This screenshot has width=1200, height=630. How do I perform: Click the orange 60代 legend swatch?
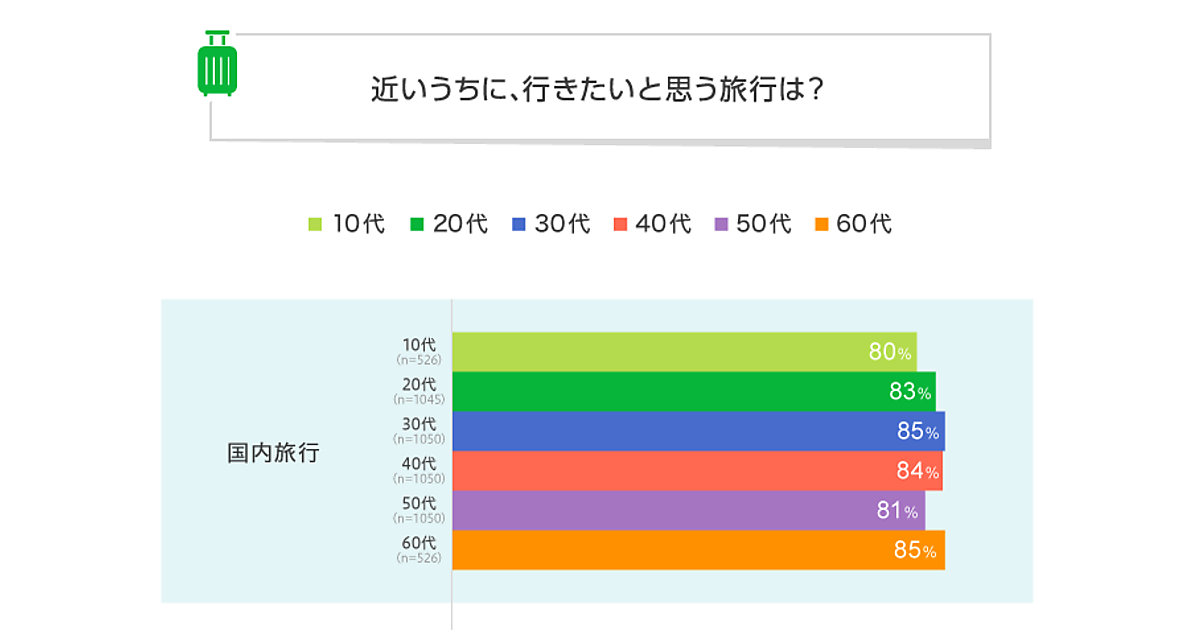(x=821, y=224)
